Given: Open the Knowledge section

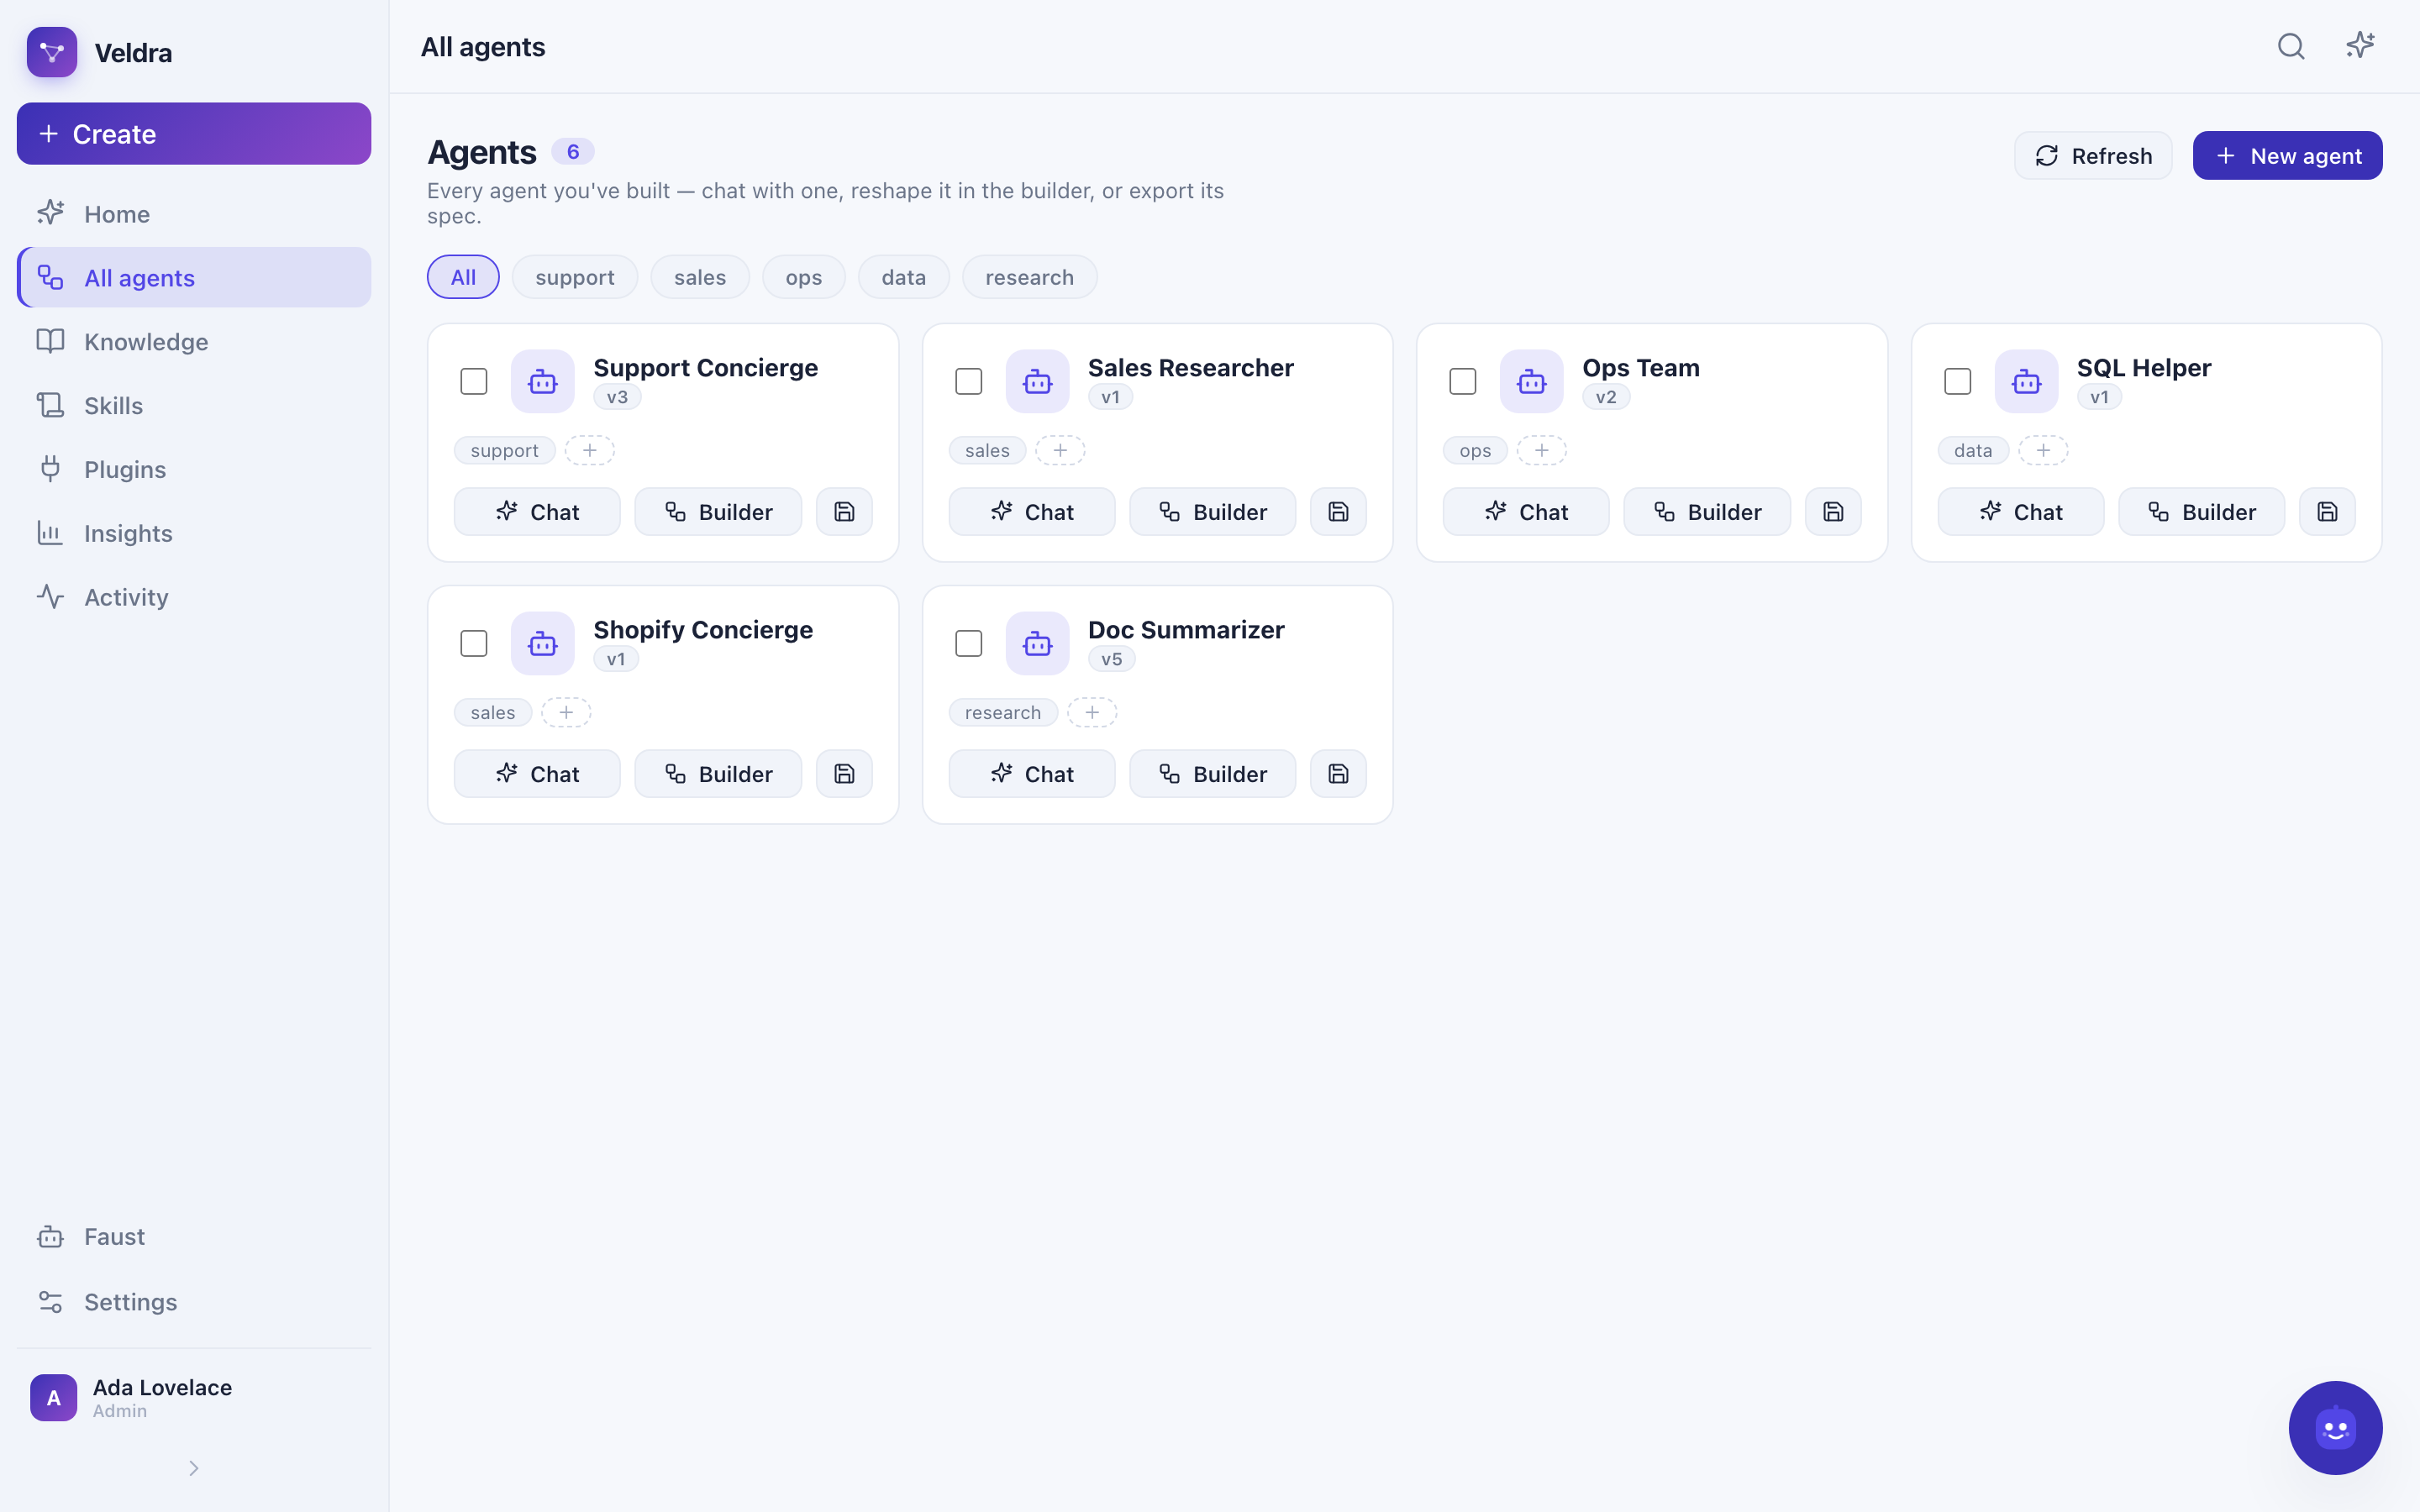Looking at the screenshot, I should point(194,341).
